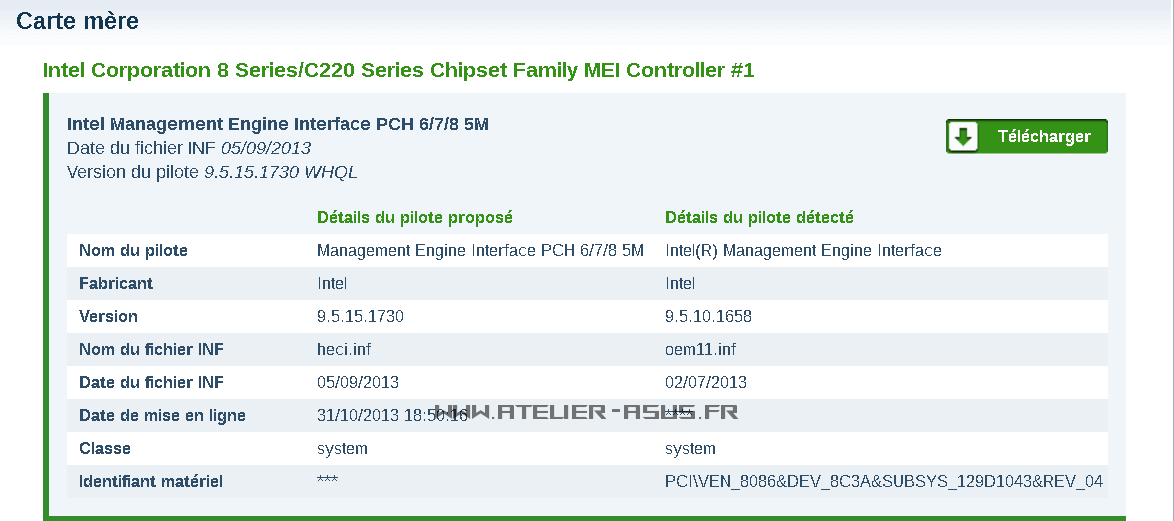This screenshot has width=1174, height=521.
Task: Click the Classe row label
Action: 105,448
